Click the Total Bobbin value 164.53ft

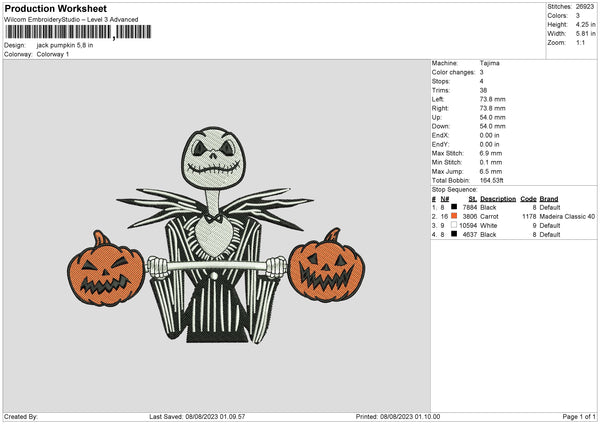(492, 181)
